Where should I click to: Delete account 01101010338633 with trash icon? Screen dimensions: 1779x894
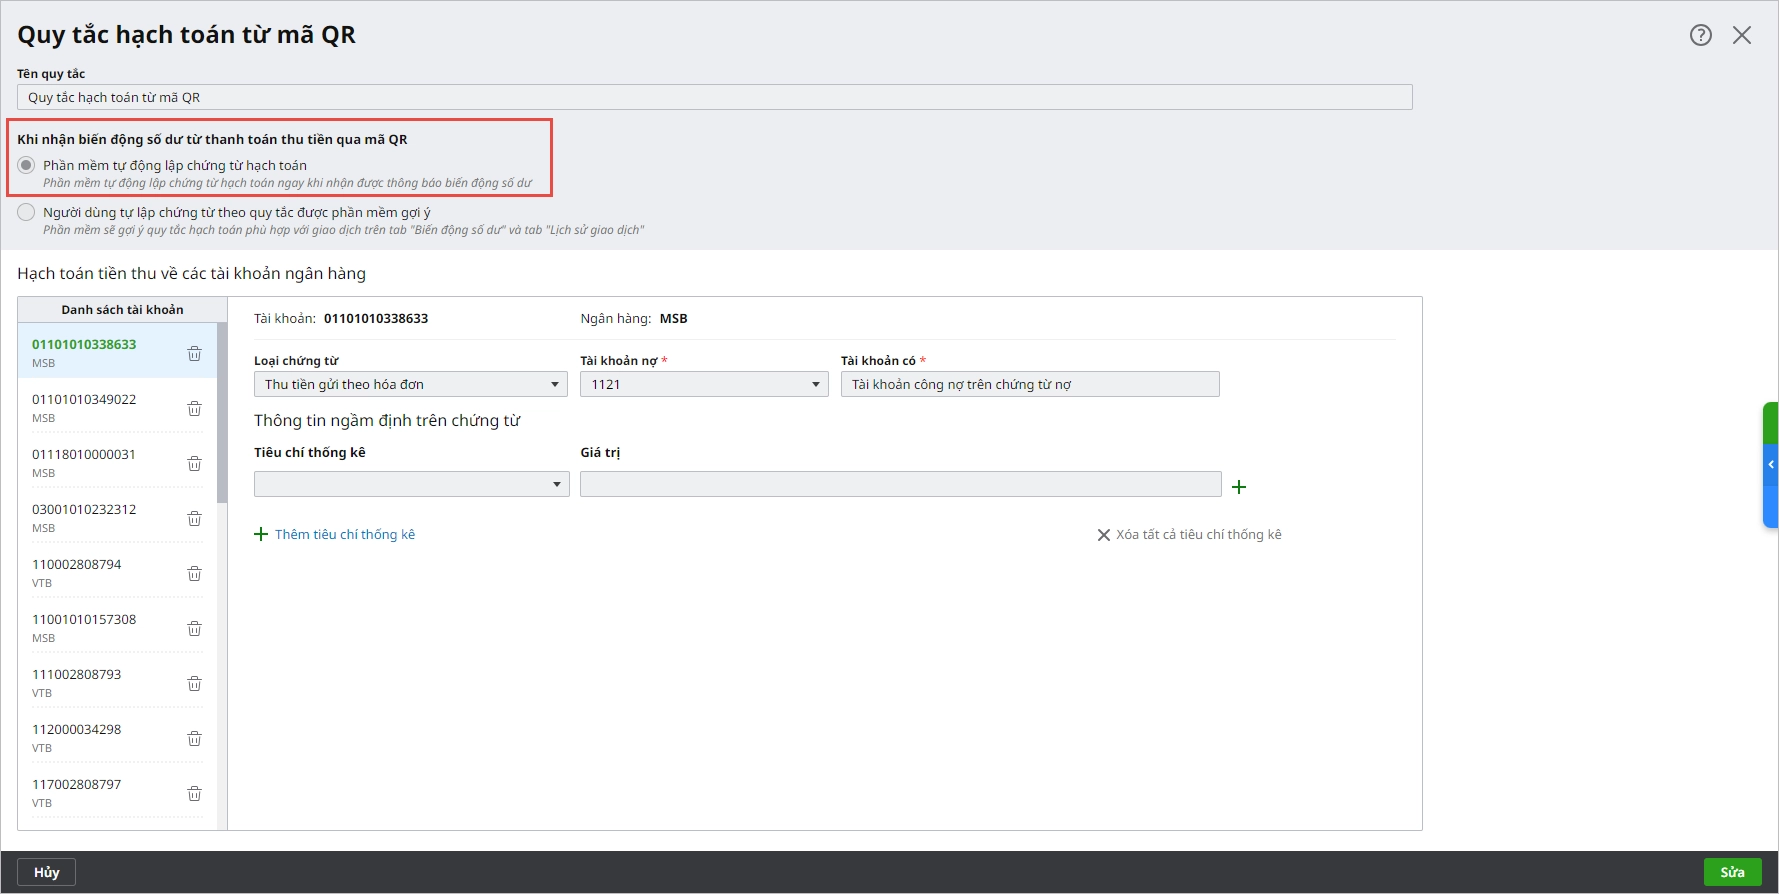(x=194, y=353)
